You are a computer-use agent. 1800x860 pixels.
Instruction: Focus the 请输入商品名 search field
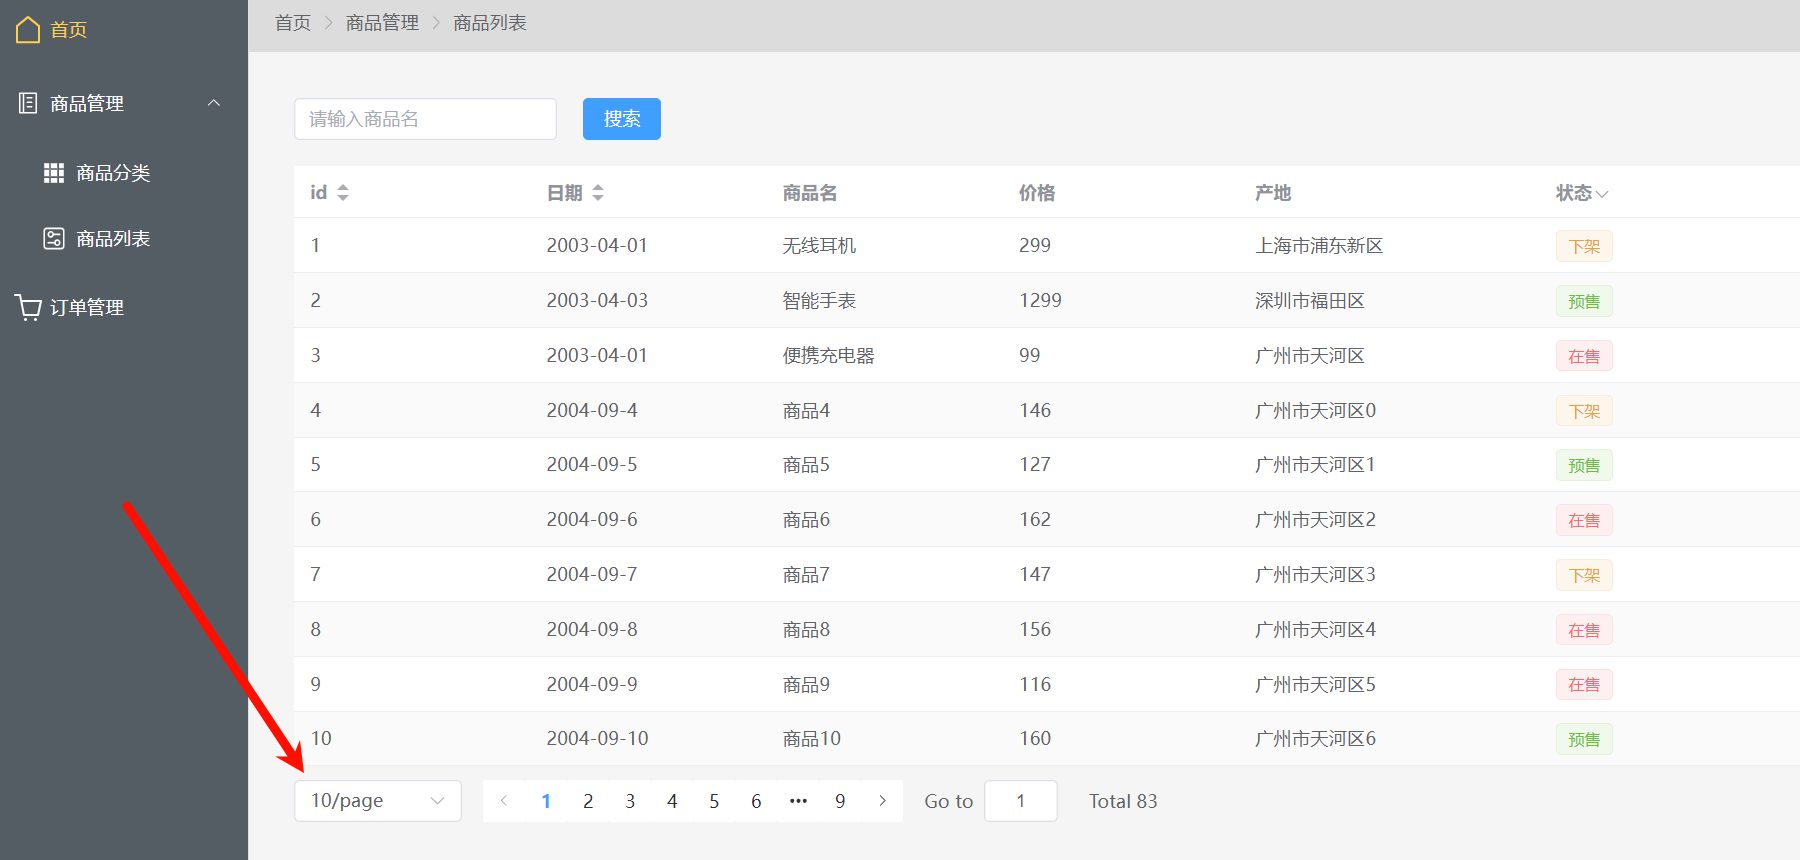click(425, 119)
